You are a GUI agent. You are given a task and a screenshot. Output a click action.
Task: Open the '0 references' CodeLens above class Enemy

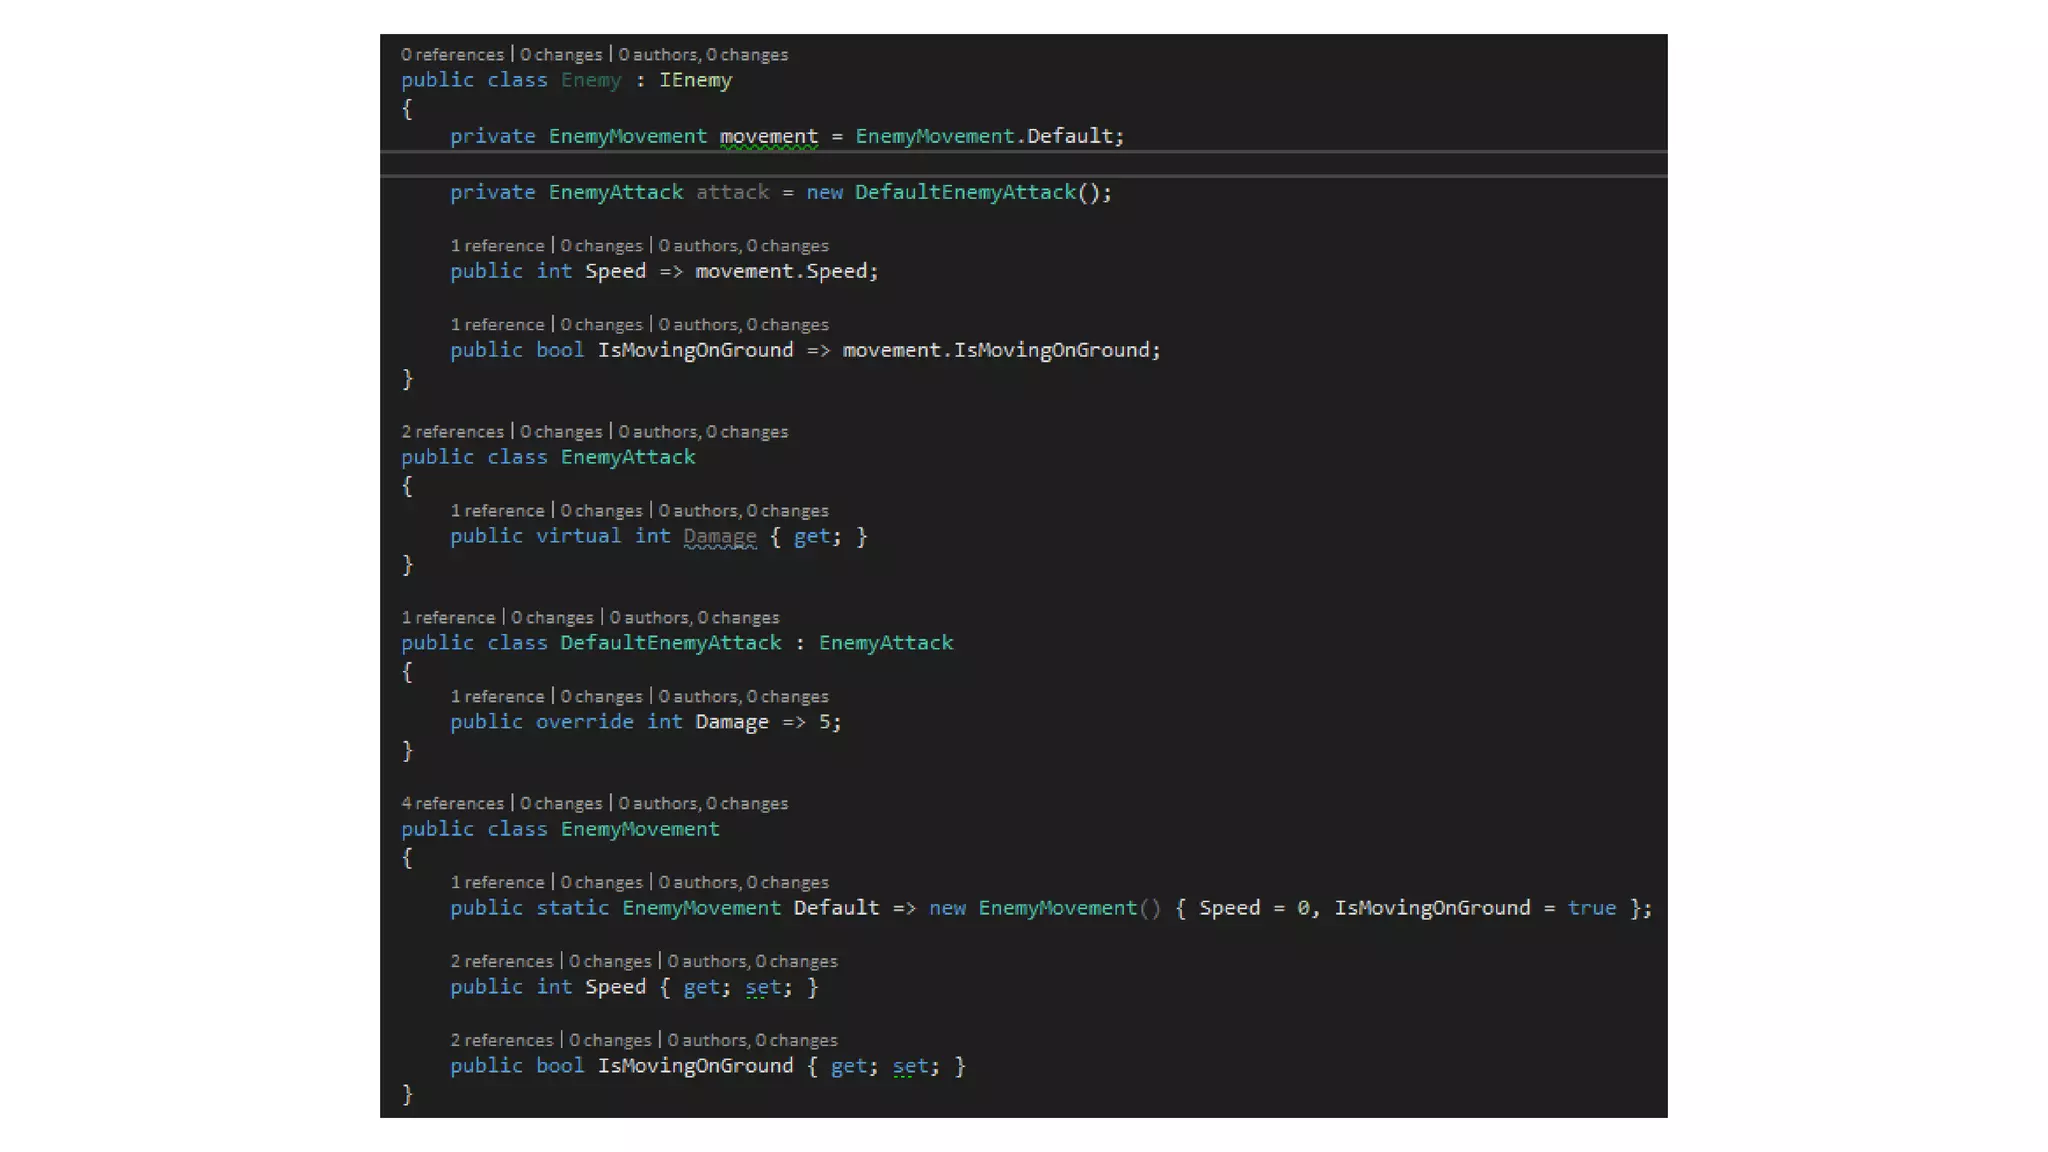click(x=452, y=55)
